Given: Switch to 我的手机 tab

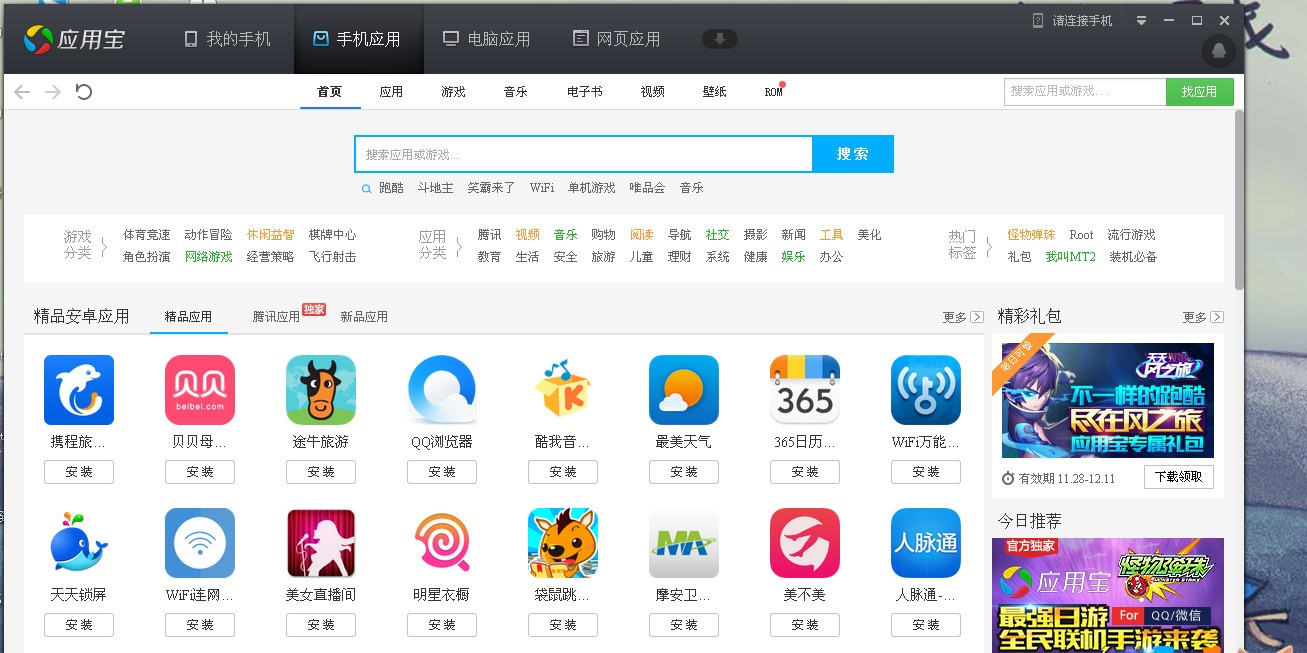Looking at the screenshot, I should point(227,39).
